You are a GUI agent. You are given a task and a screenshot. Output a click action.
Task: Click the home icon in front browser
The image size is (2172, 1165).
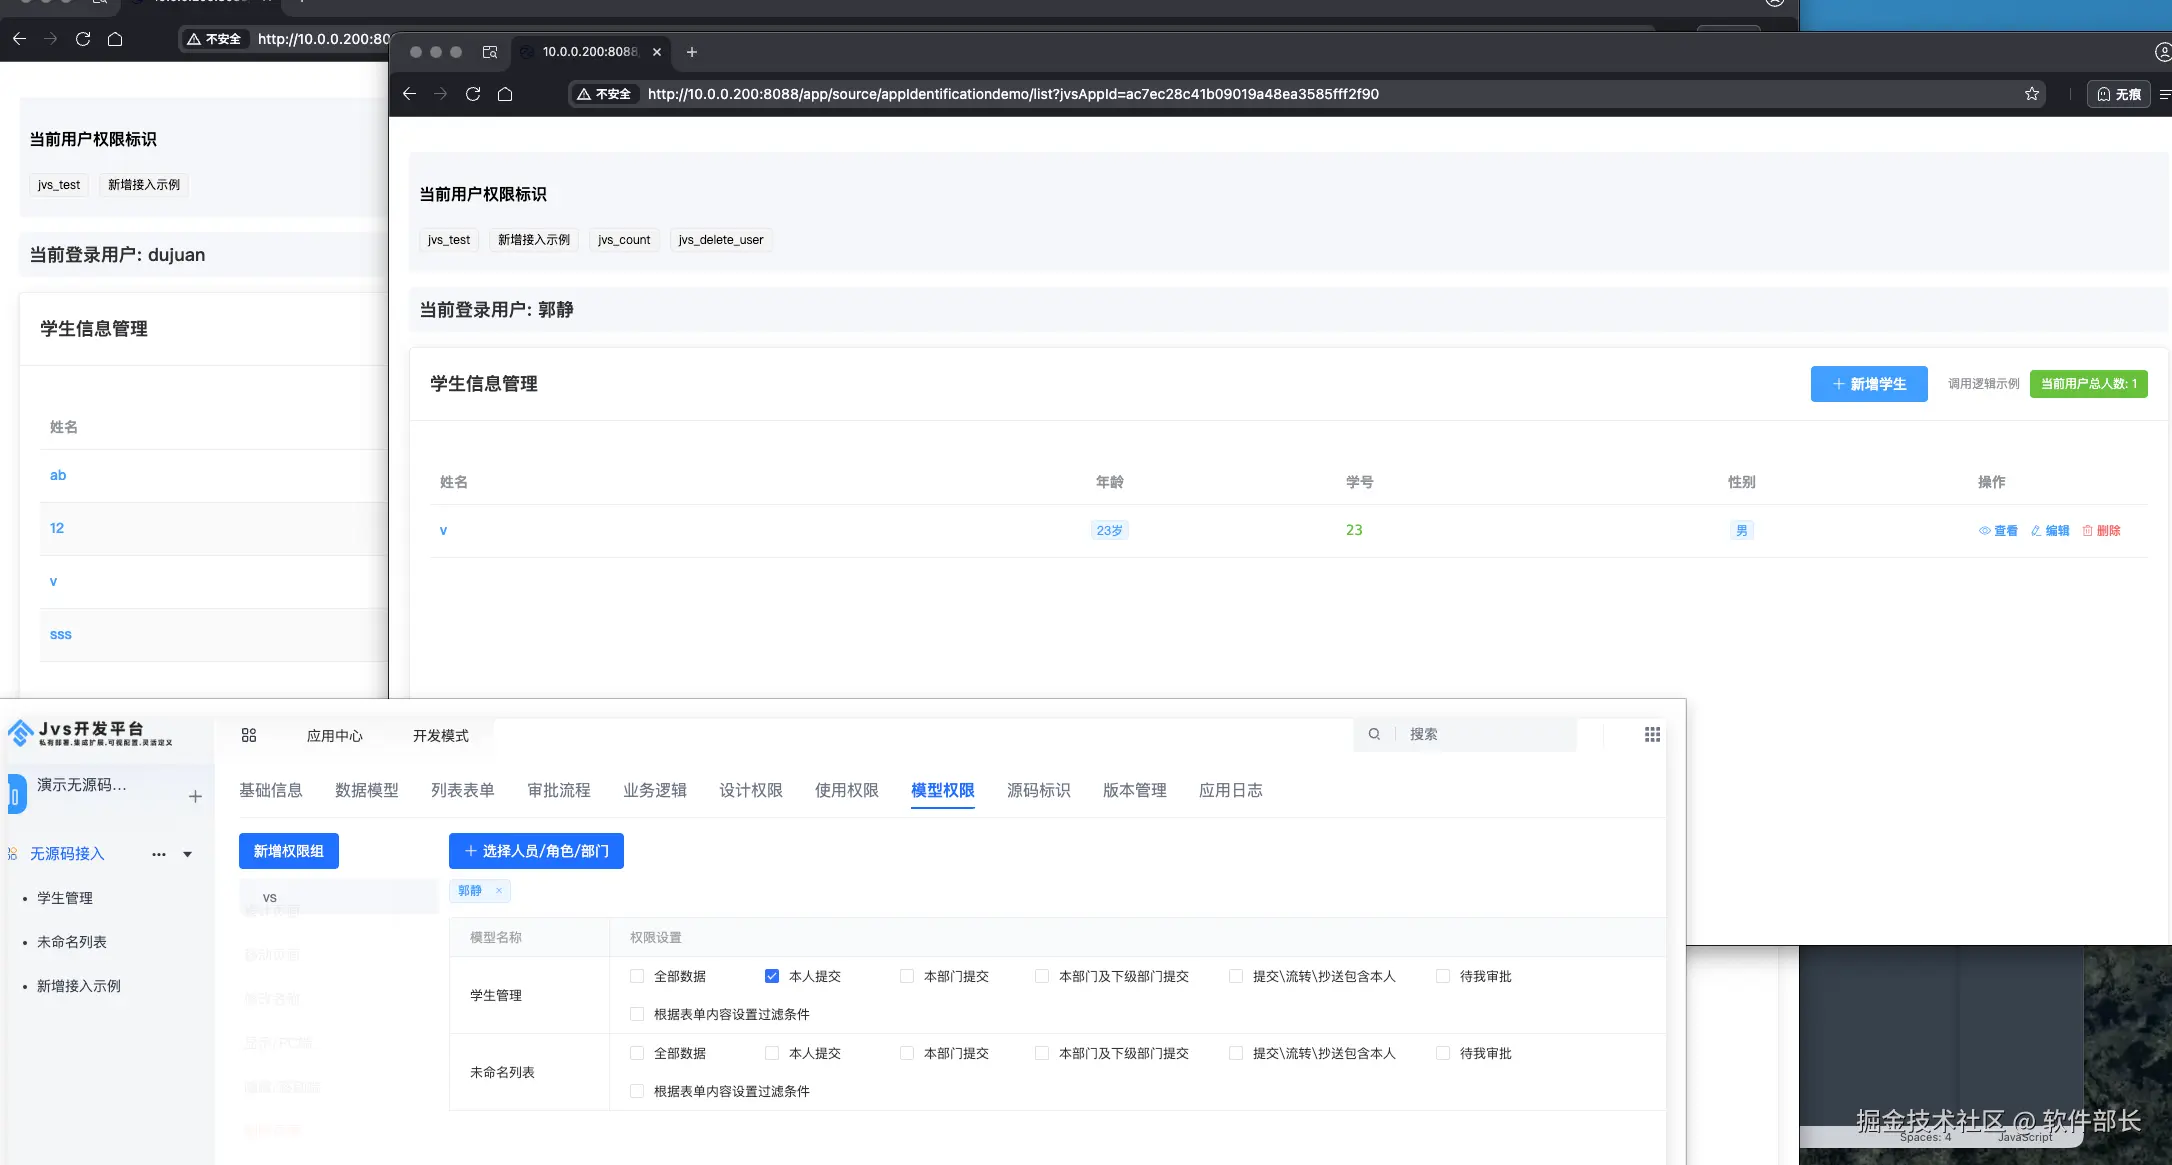(x=505, y=94)
